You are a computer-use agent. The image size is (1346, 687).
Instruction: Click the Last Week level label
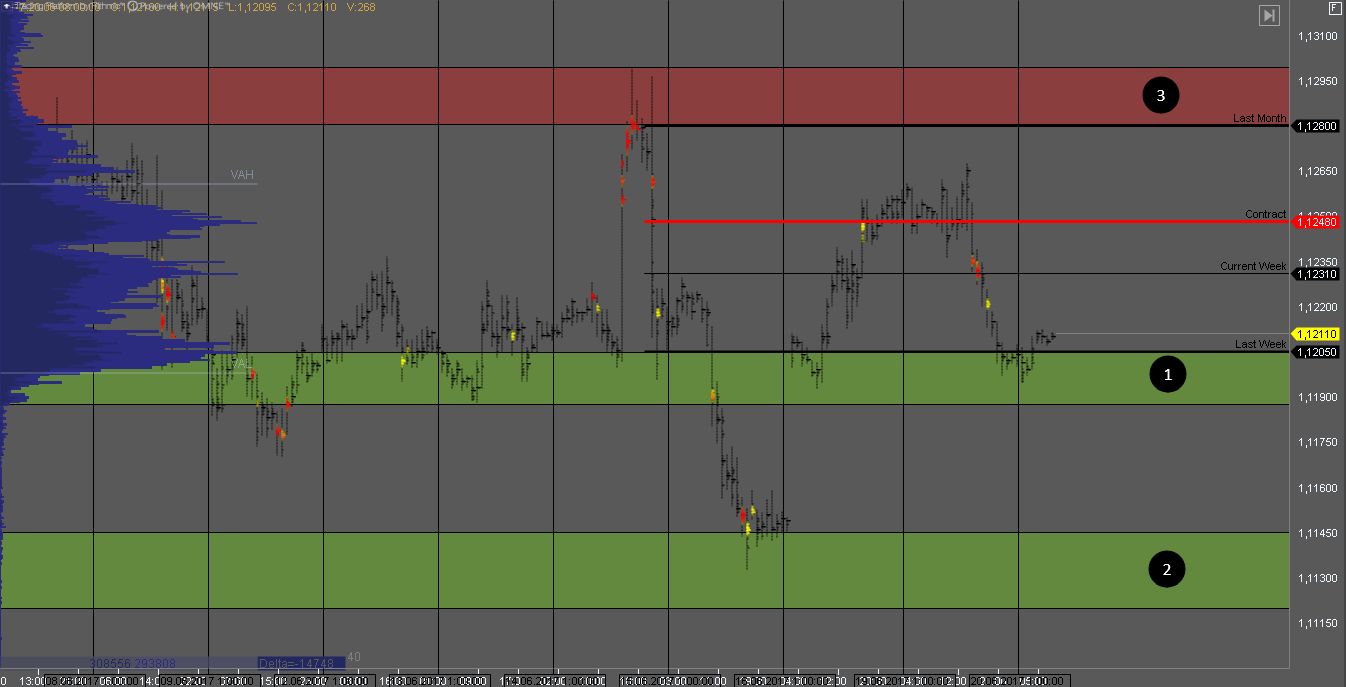tap(1259, 344)
